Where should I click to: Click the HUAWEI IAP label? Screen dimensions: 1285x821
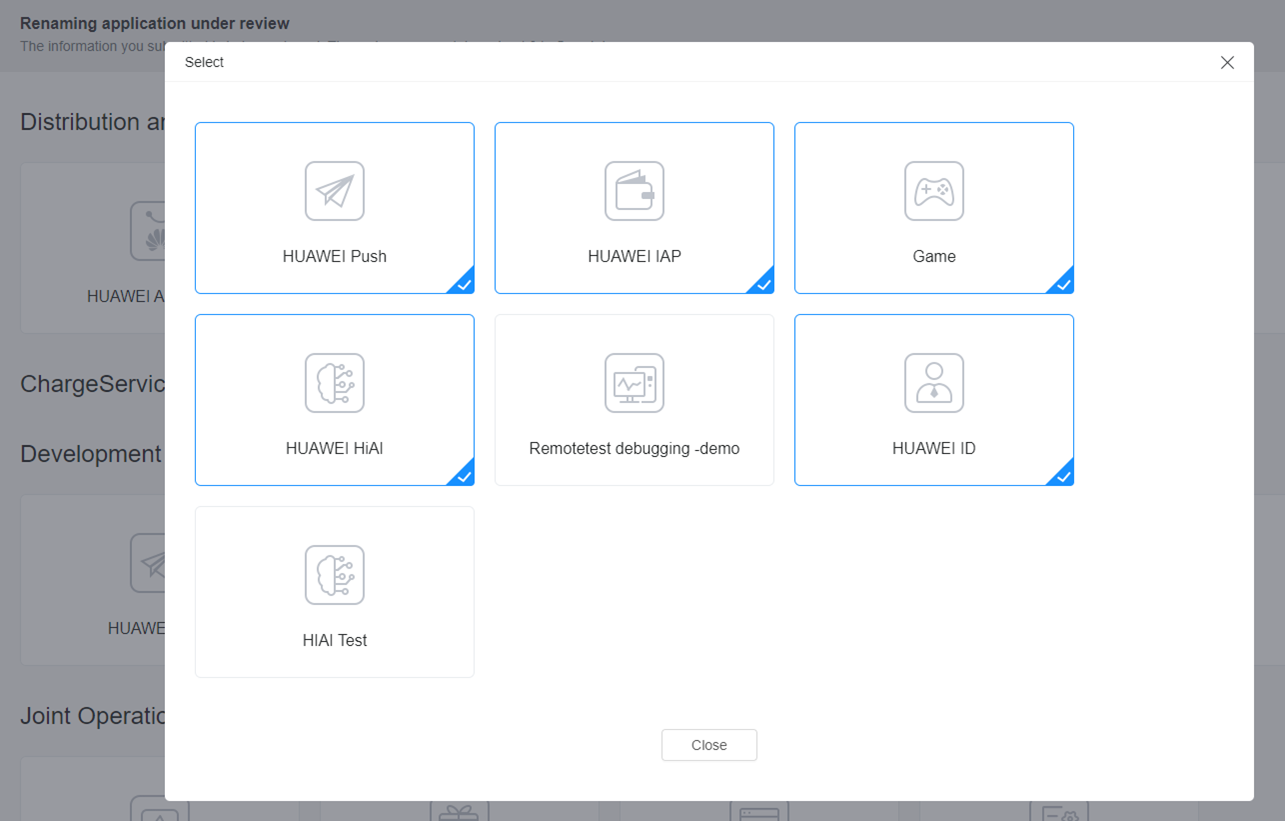(634, 256)
